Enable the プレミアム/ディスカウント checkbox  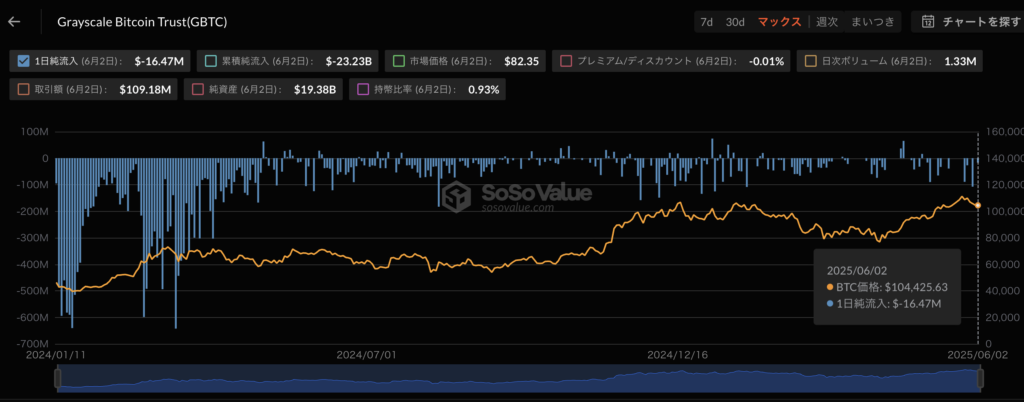(566, 62)
